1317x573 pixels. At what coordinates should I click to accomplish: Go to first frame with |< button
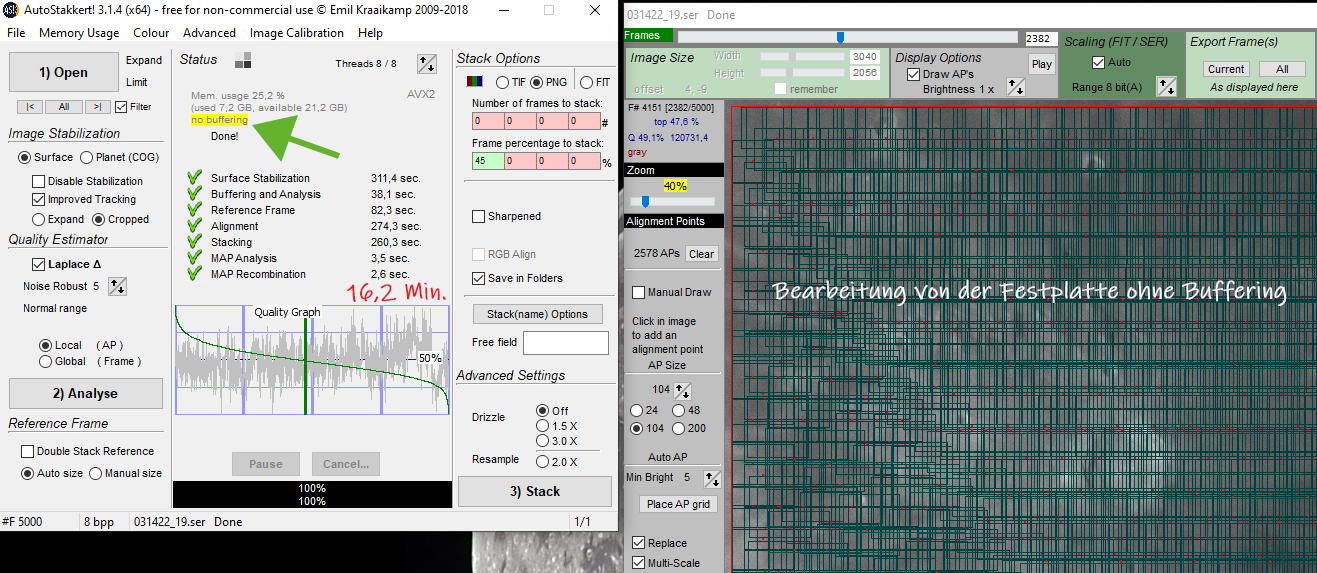pos(29,106)
